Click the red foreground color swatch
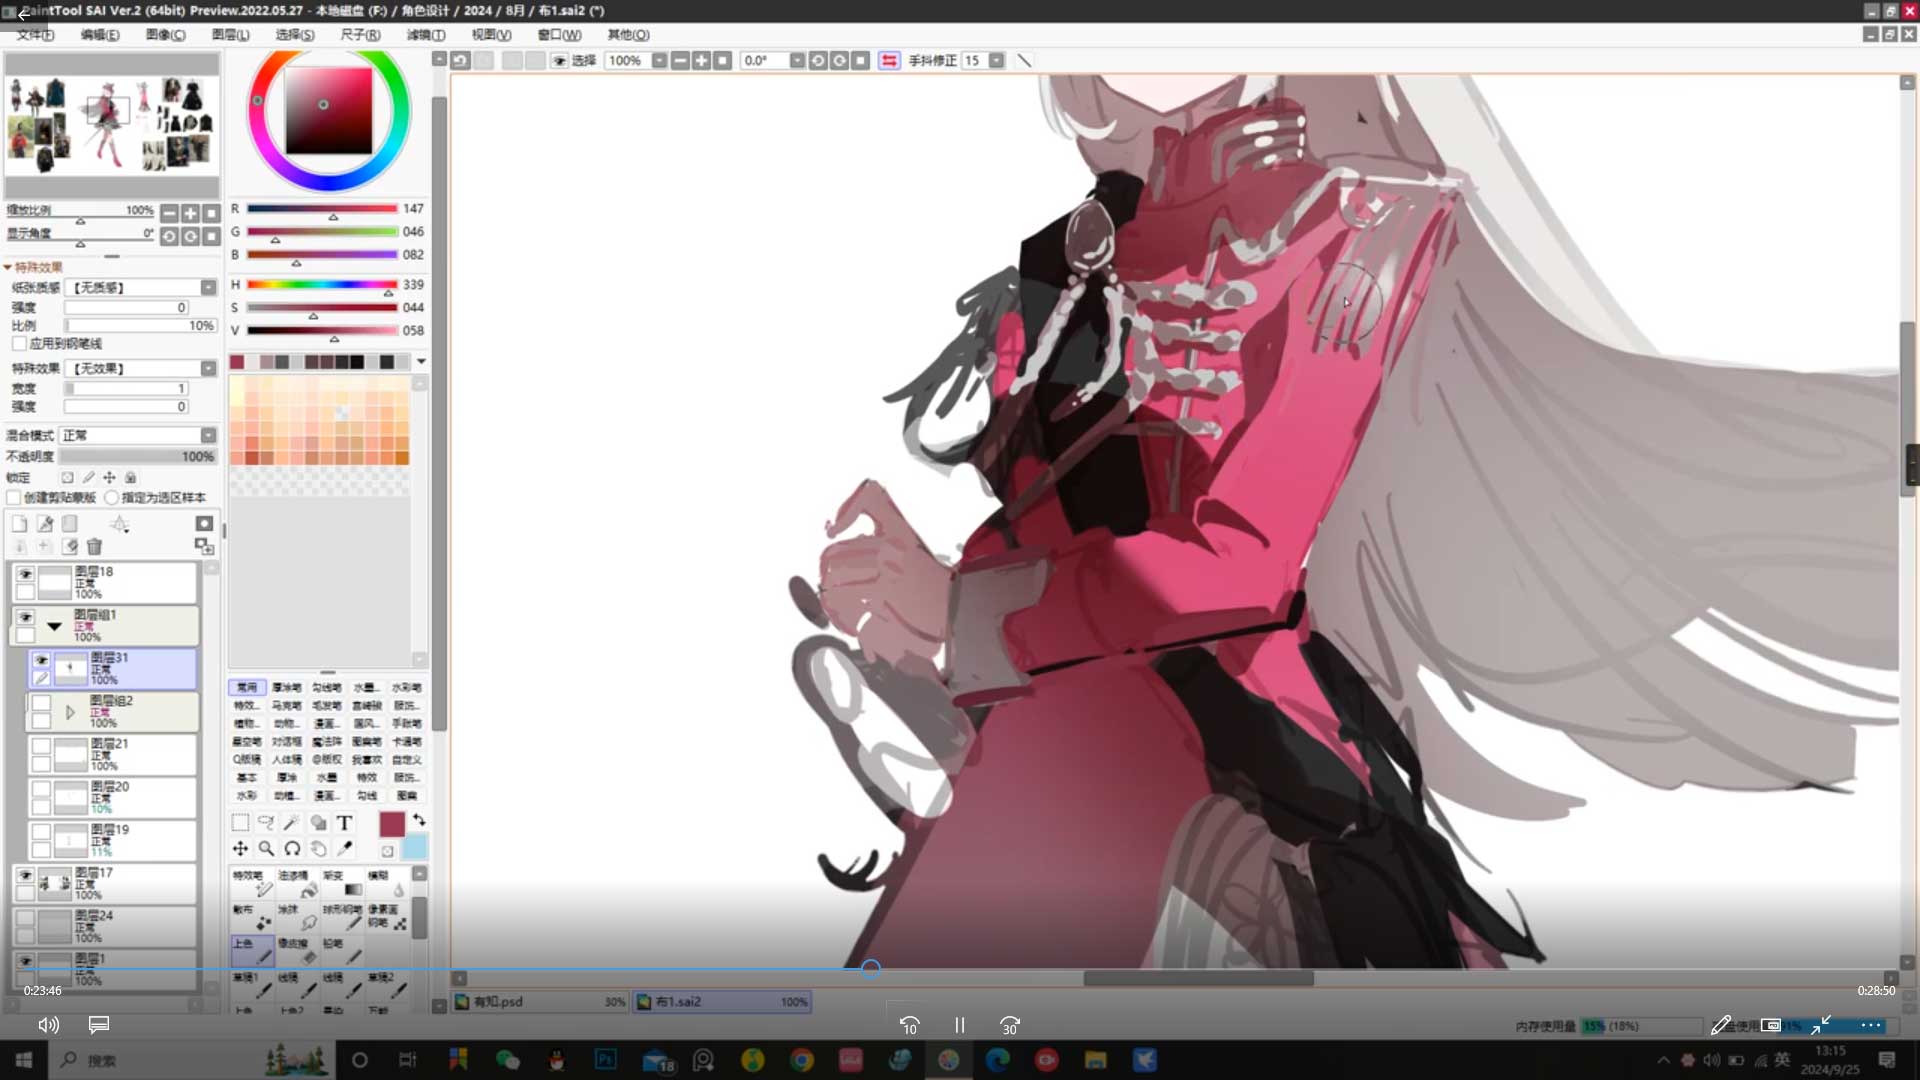The image size is (1920, 1080). pyautogui.click(x=392, y=824)
